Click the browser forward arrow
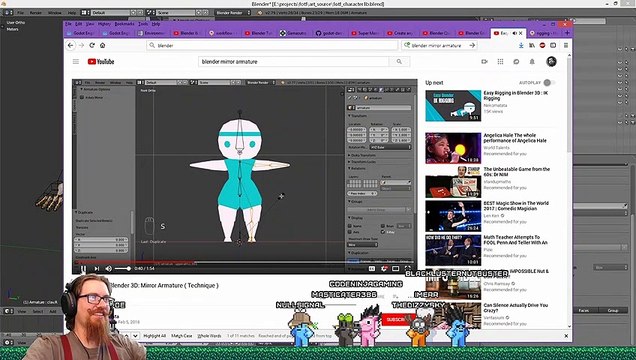Image resolution: width=636 pixels, height=360 pixels. pyautogui.click(x=82, y=45)
